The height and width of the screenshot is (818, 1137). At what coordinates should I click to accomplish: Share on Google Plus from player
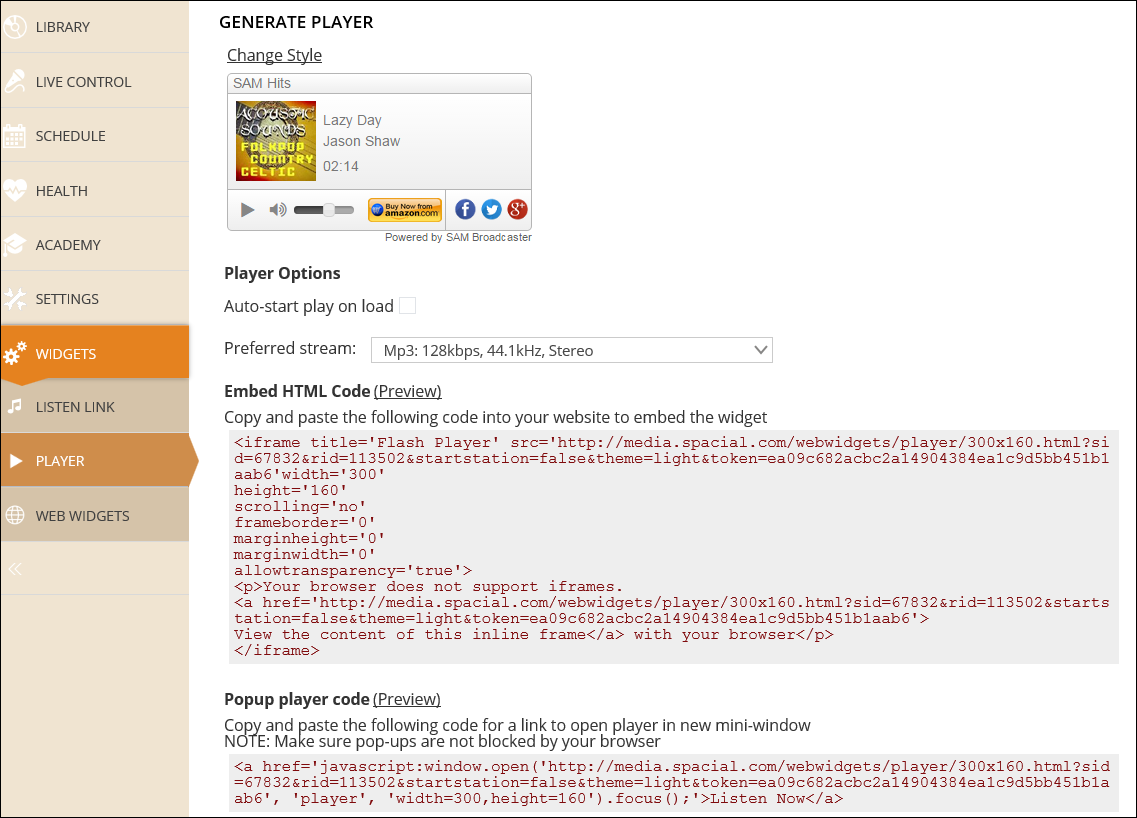(517, 210)
